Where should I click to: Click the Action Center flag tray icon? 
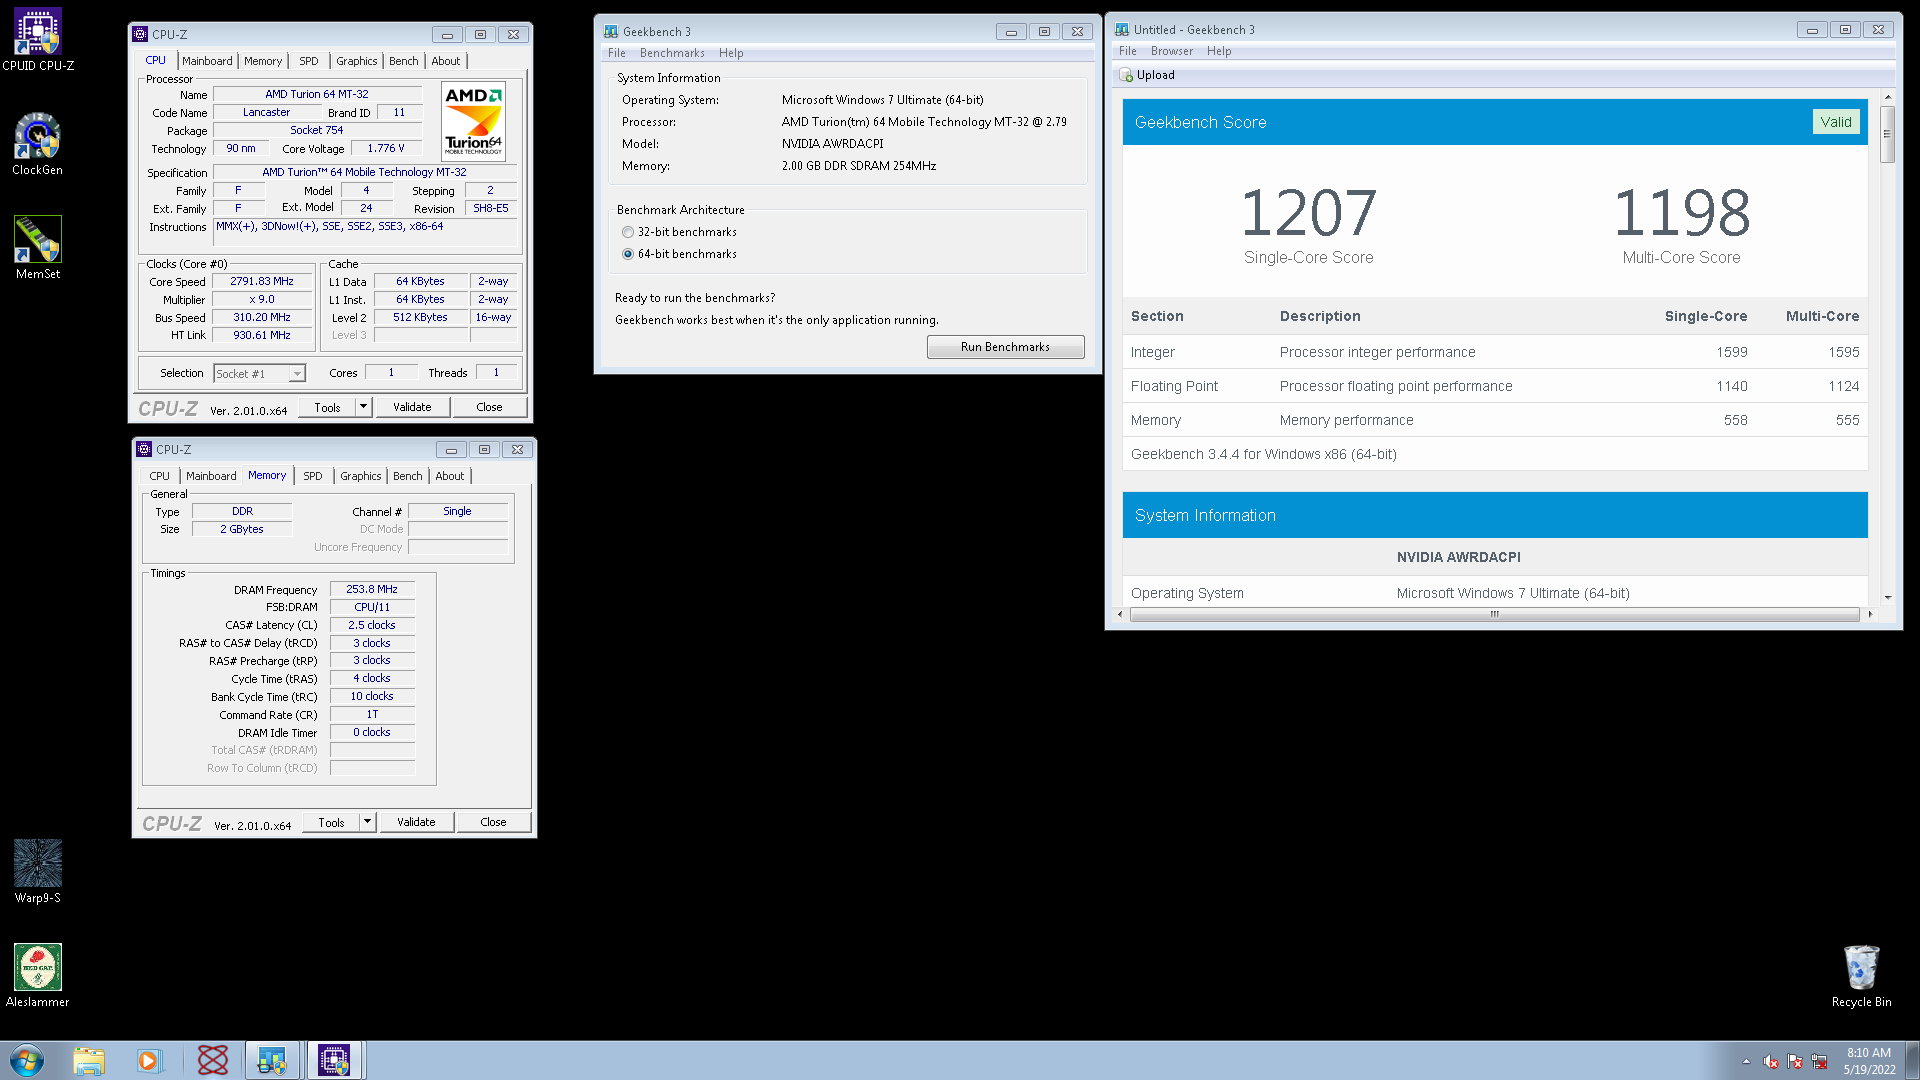point(1795,1061)
